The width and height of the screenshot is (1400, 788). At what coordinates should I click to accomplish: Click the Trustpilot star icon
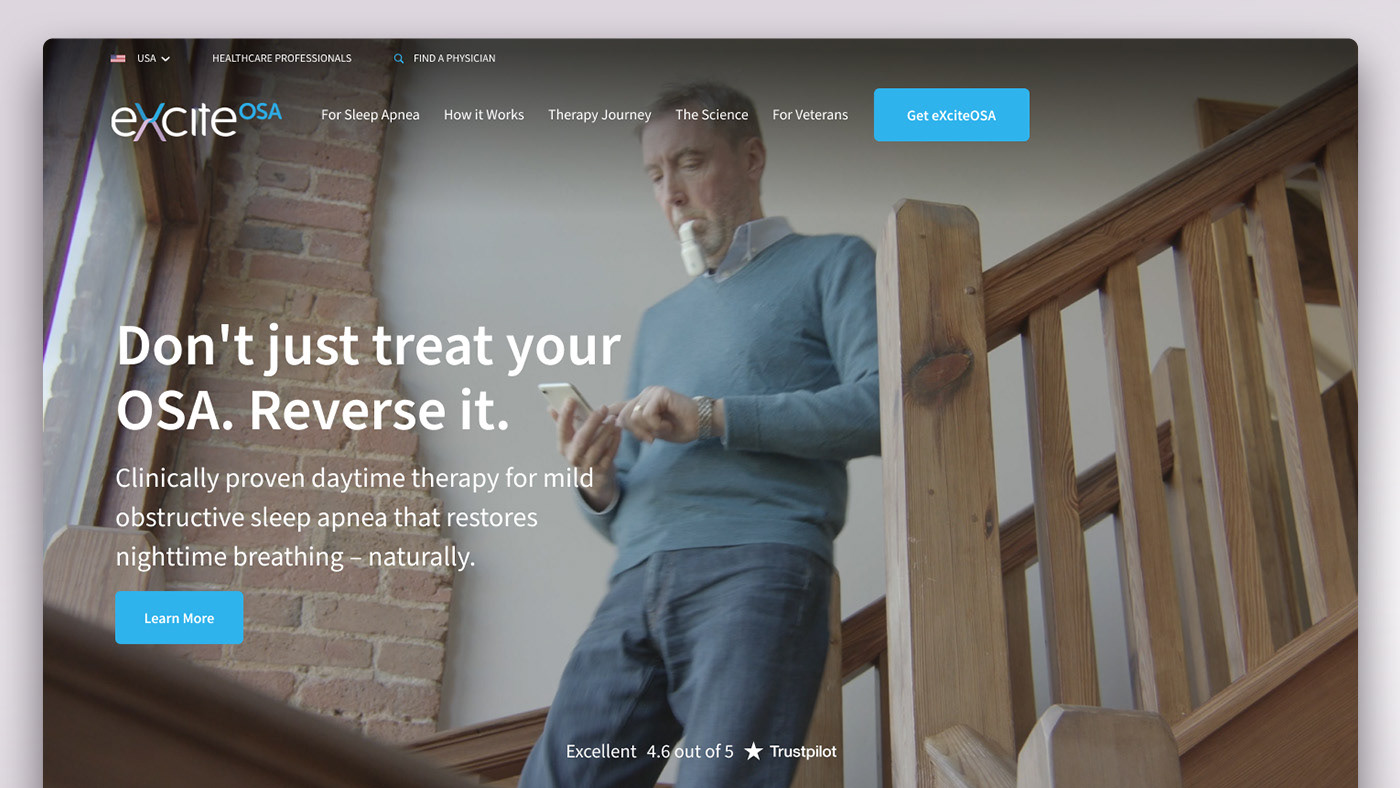click(x=754, y=751)
